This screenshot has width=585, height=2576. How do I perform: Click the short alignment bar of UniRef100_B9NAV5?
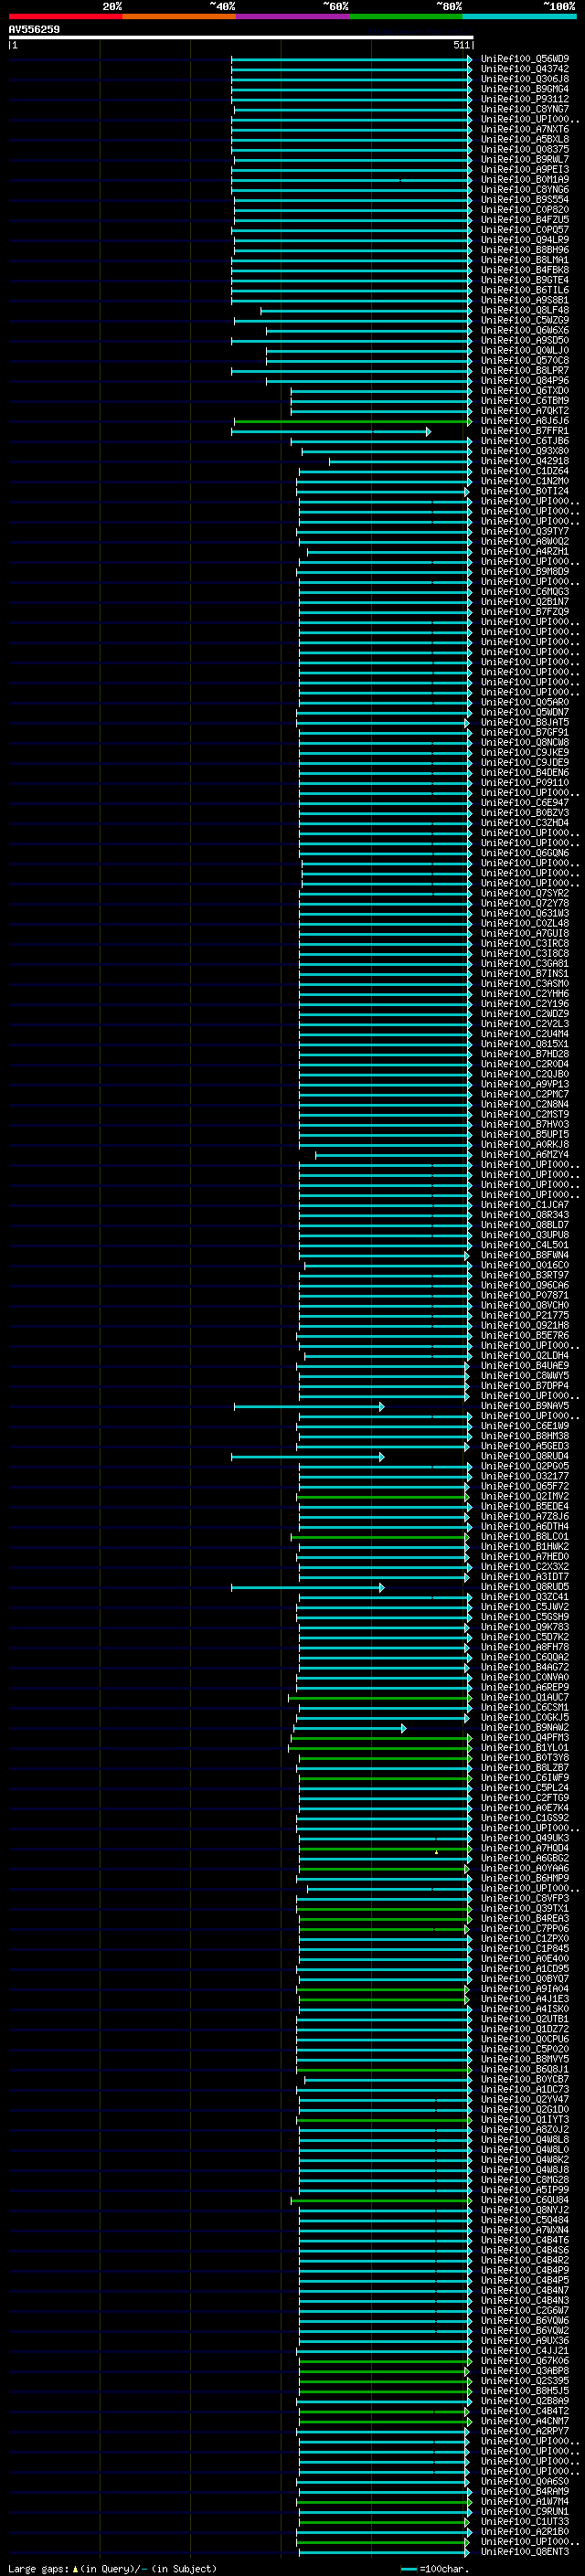tap(309, 1406)
